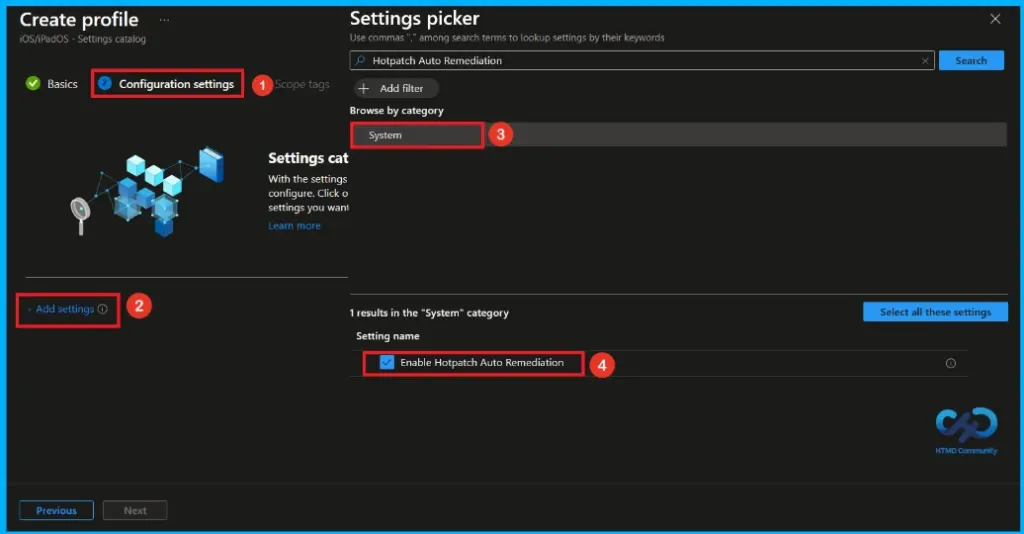This screenshot has width=1024, height=534.
Task: Click the magnifier icon in search field
Action: pyautogui.click(x=360, y=60)
